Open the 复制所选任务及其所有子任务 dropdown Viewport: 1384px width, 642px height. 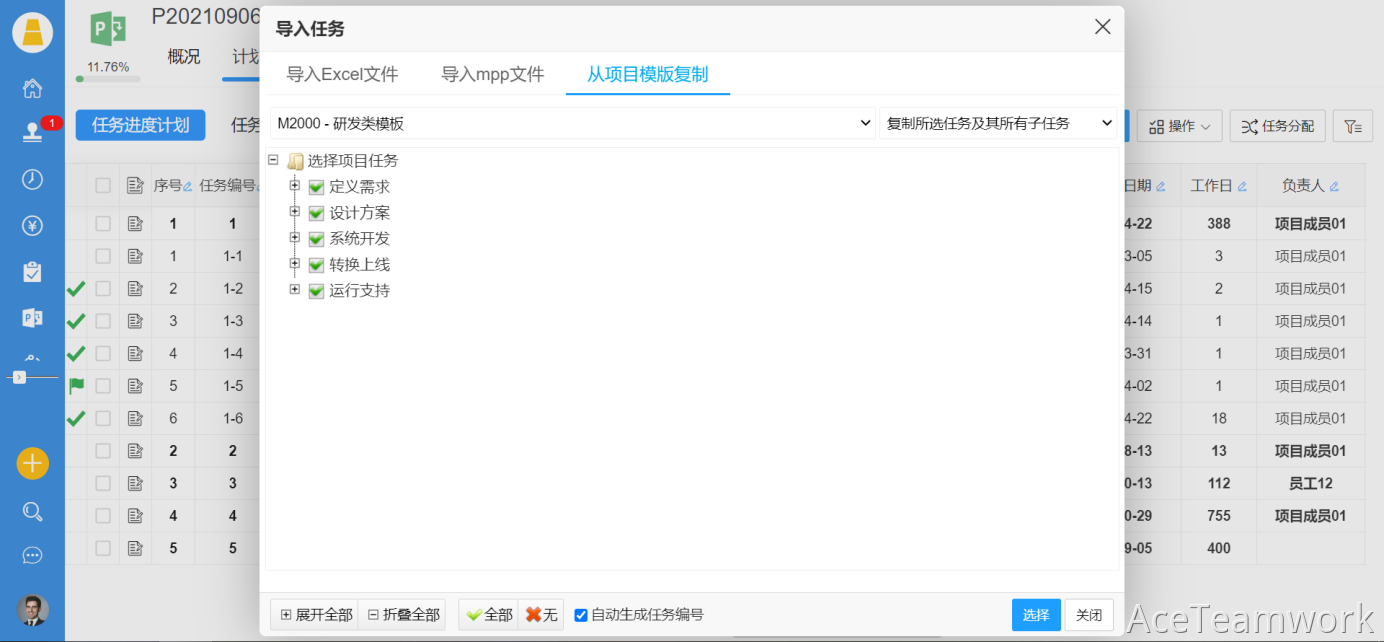pos(997,123)
